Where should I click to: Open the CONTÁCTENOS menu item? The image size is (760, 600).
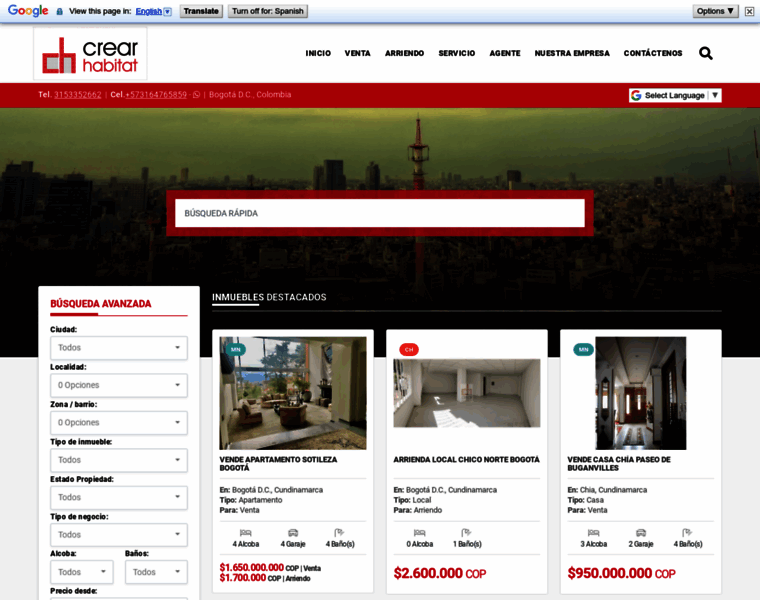(x=653, y=53)
